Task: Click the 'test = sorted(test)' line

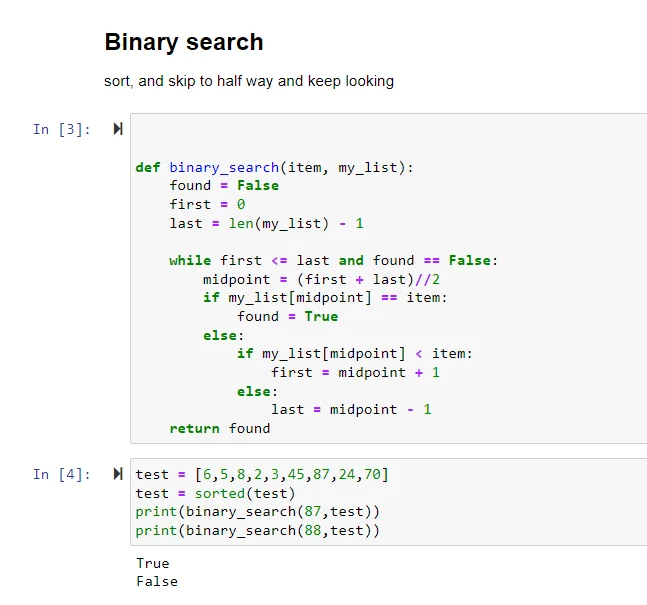Action: tap(215, 493)
